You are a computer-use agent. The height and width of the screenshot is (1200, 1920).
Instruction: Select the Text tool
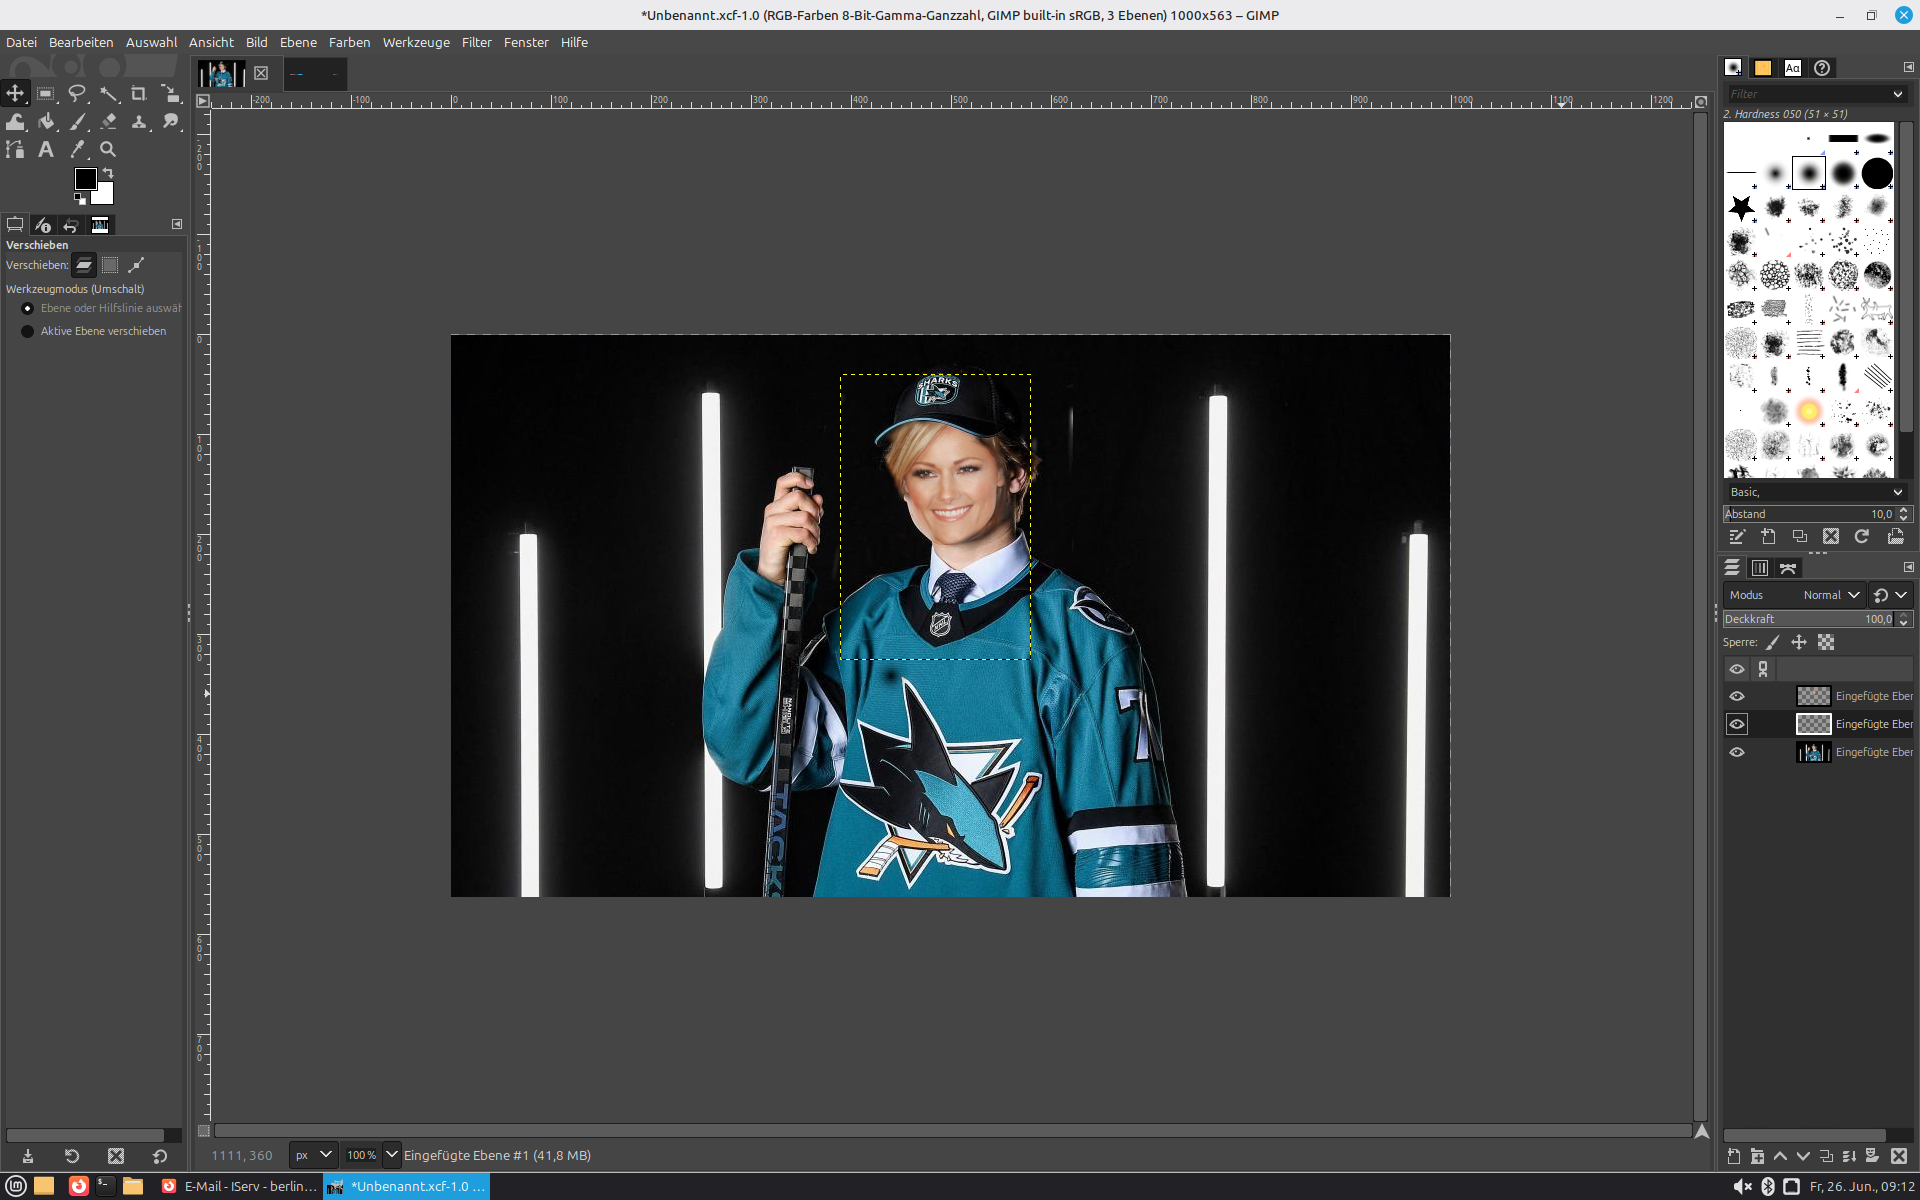[x=46, y=149]
